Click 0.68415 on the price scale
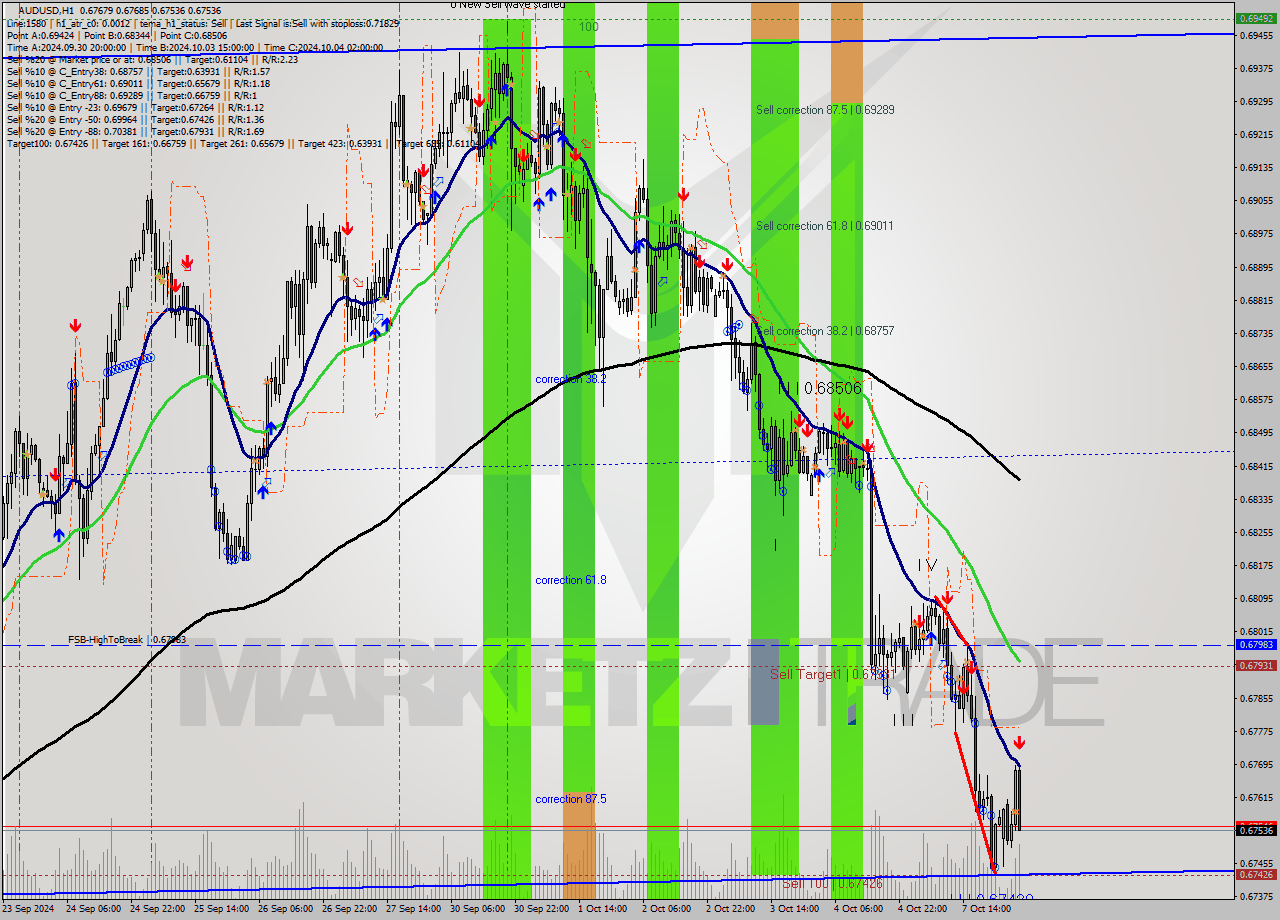This screenshot has width=1280, height=920. (1256, 466)
